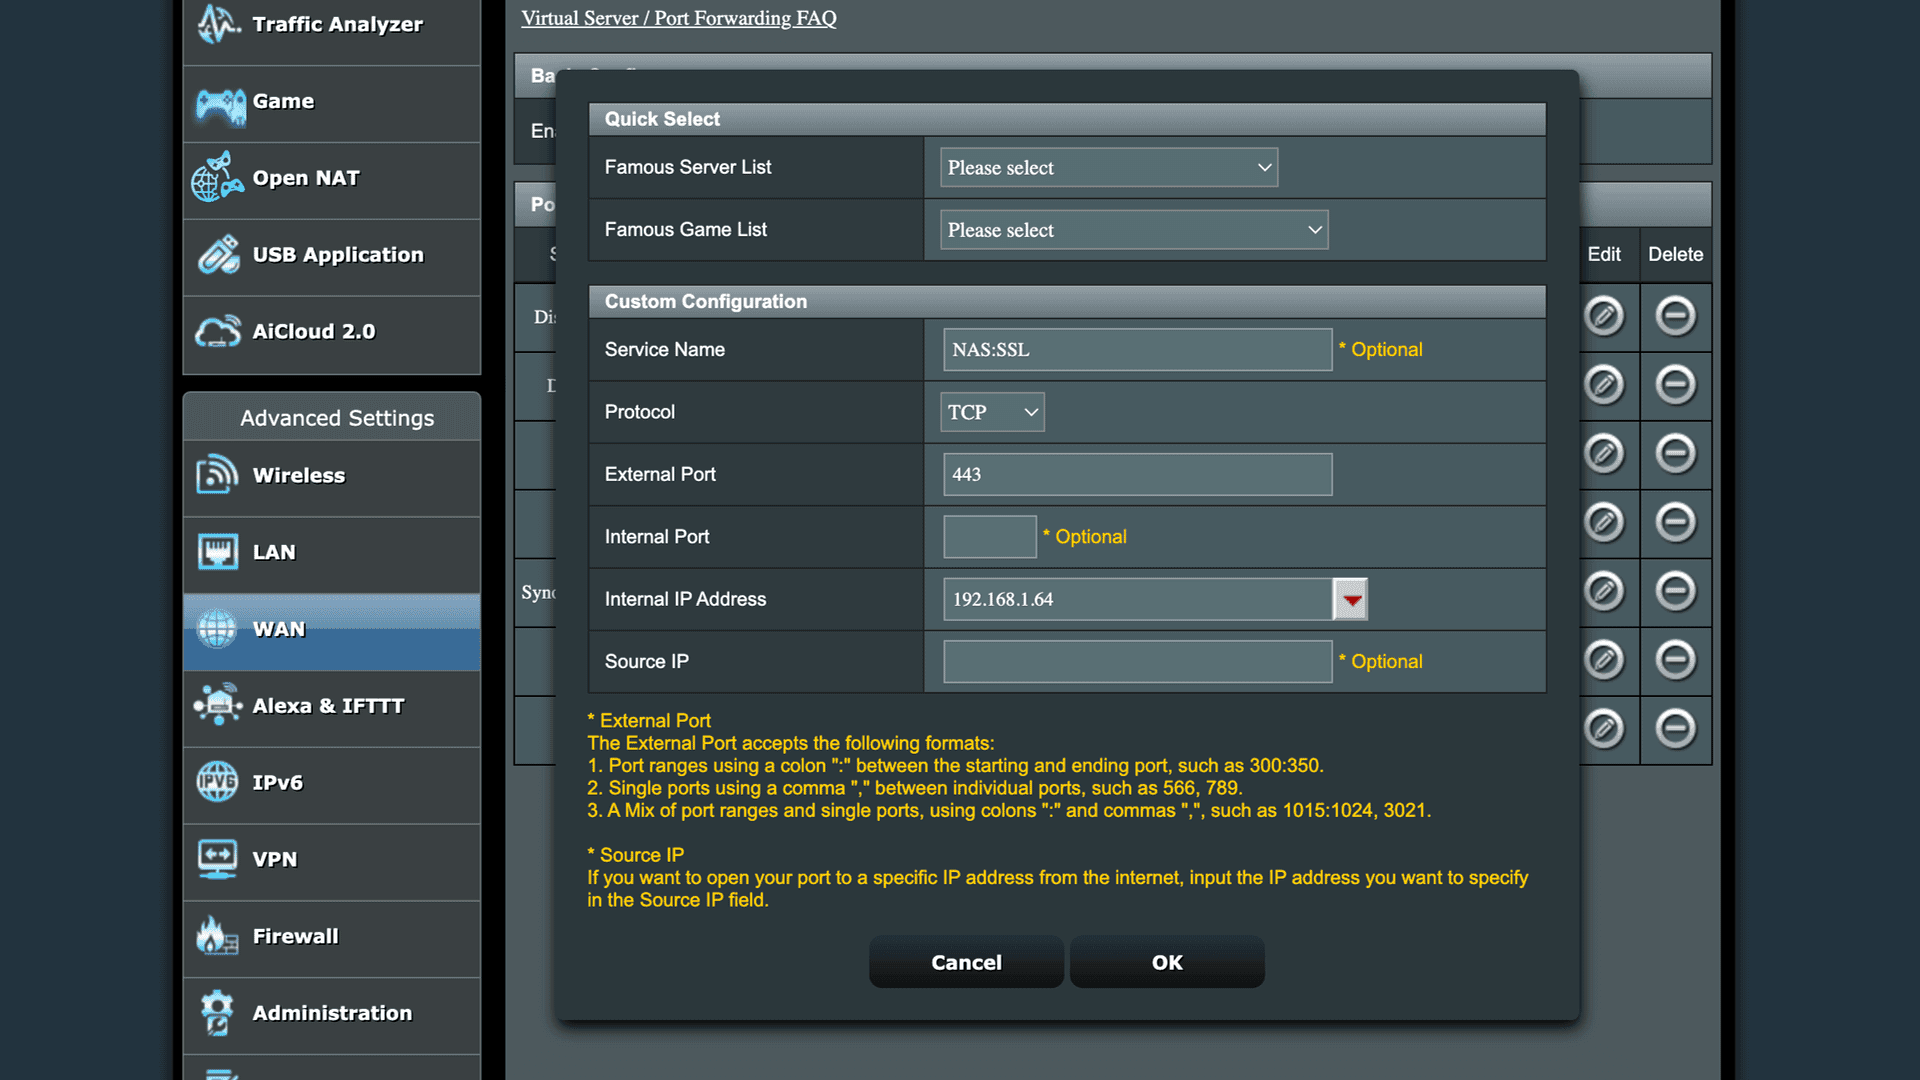Screen dimensions: 1920x1080
Task: Click the Source IP input field
Action: (x=1137, y=662)
